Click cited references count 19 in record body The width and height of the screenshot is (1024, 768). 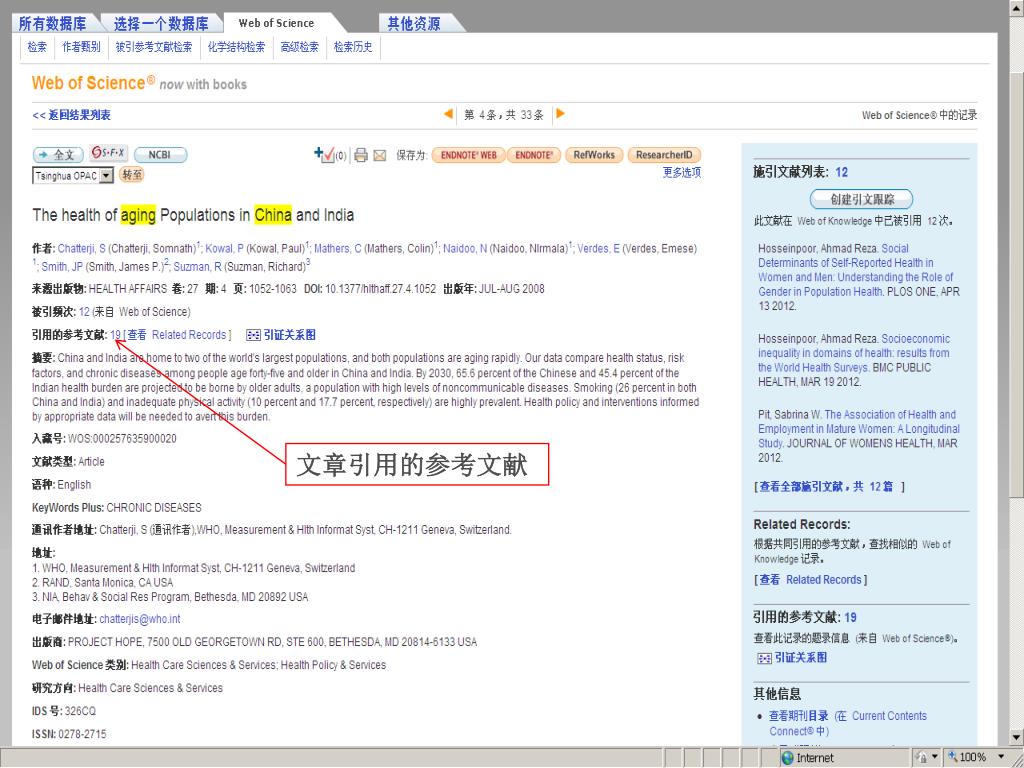coord(116,335)
